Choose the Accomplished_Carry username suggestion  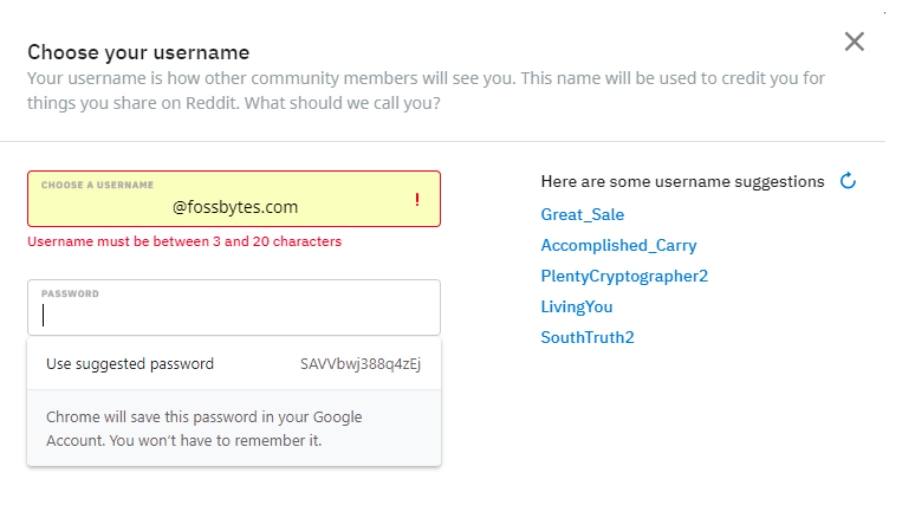pos(618,245)
